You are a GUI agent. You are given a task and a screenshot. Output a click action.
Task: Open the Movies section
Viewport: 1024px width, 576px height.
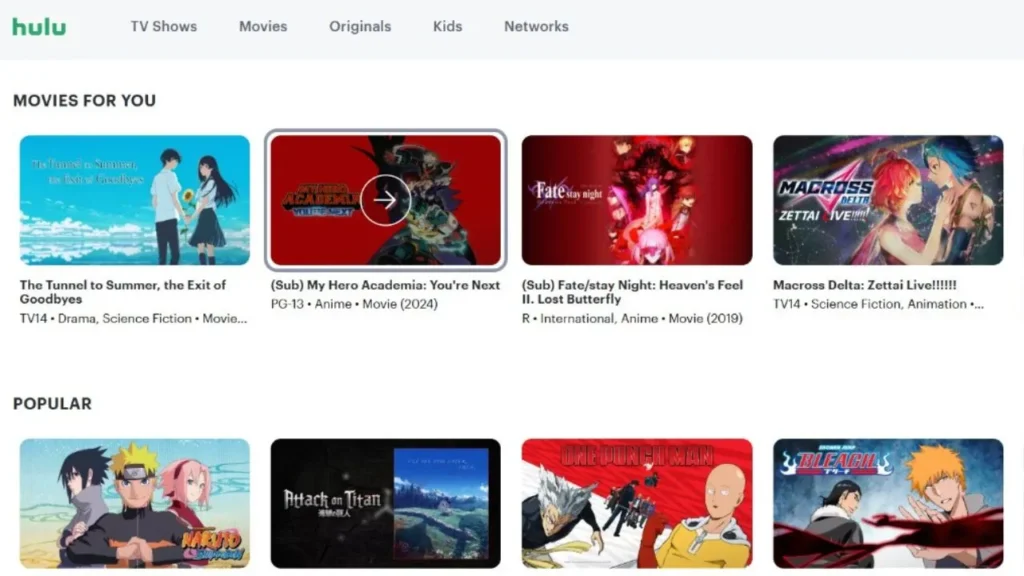tap(262, 27)
